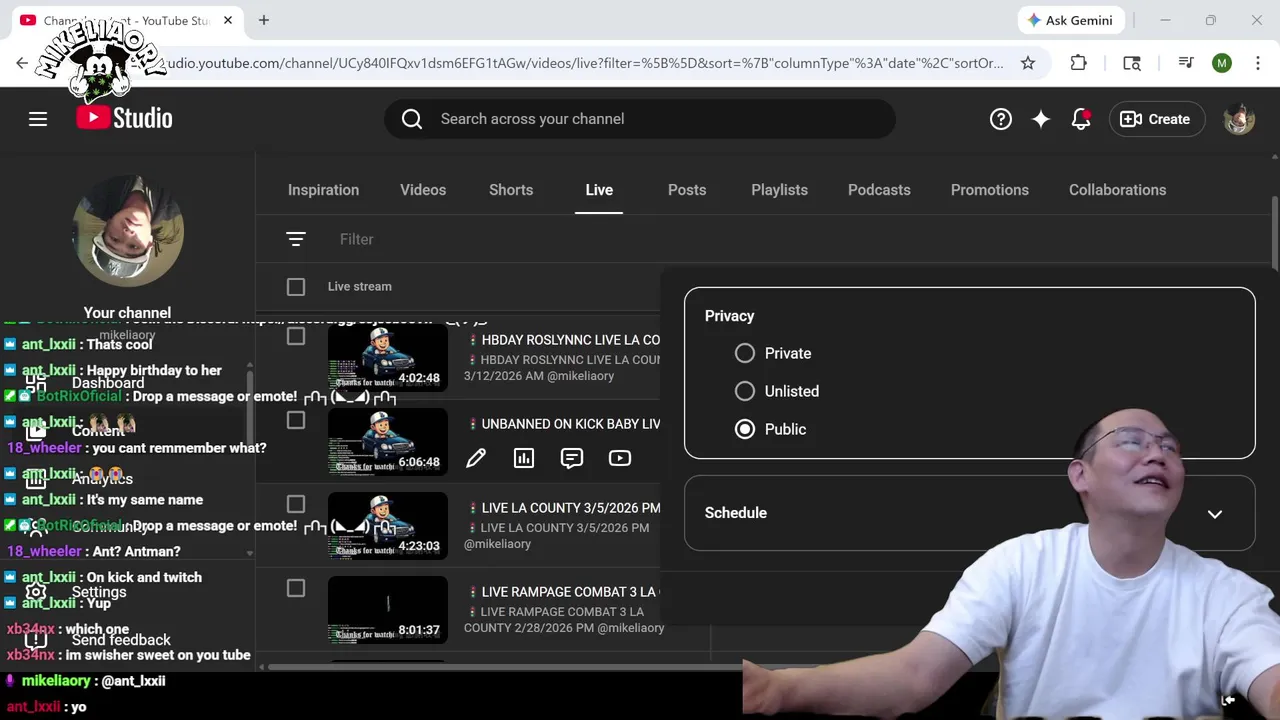The height and width of the screenshot is (720, 1280).
Task: View on YouTube icon for UNBANNED ON KICK stream
Action: point(620,458)
